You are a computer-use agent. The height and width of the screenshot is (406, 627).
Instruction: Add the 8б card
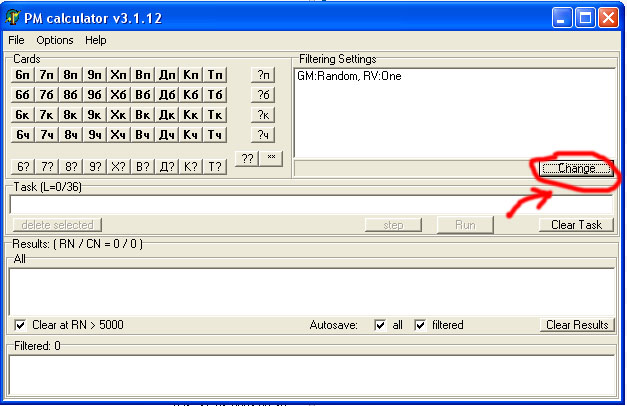coord(71,95)
